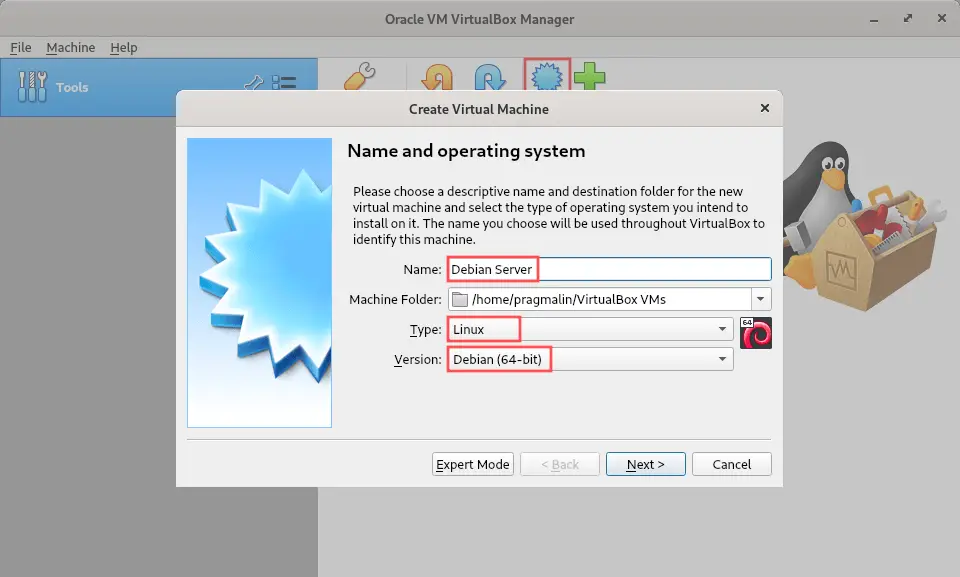Open the Type dropdown showing Linux
960x577 pixels.
590,329
